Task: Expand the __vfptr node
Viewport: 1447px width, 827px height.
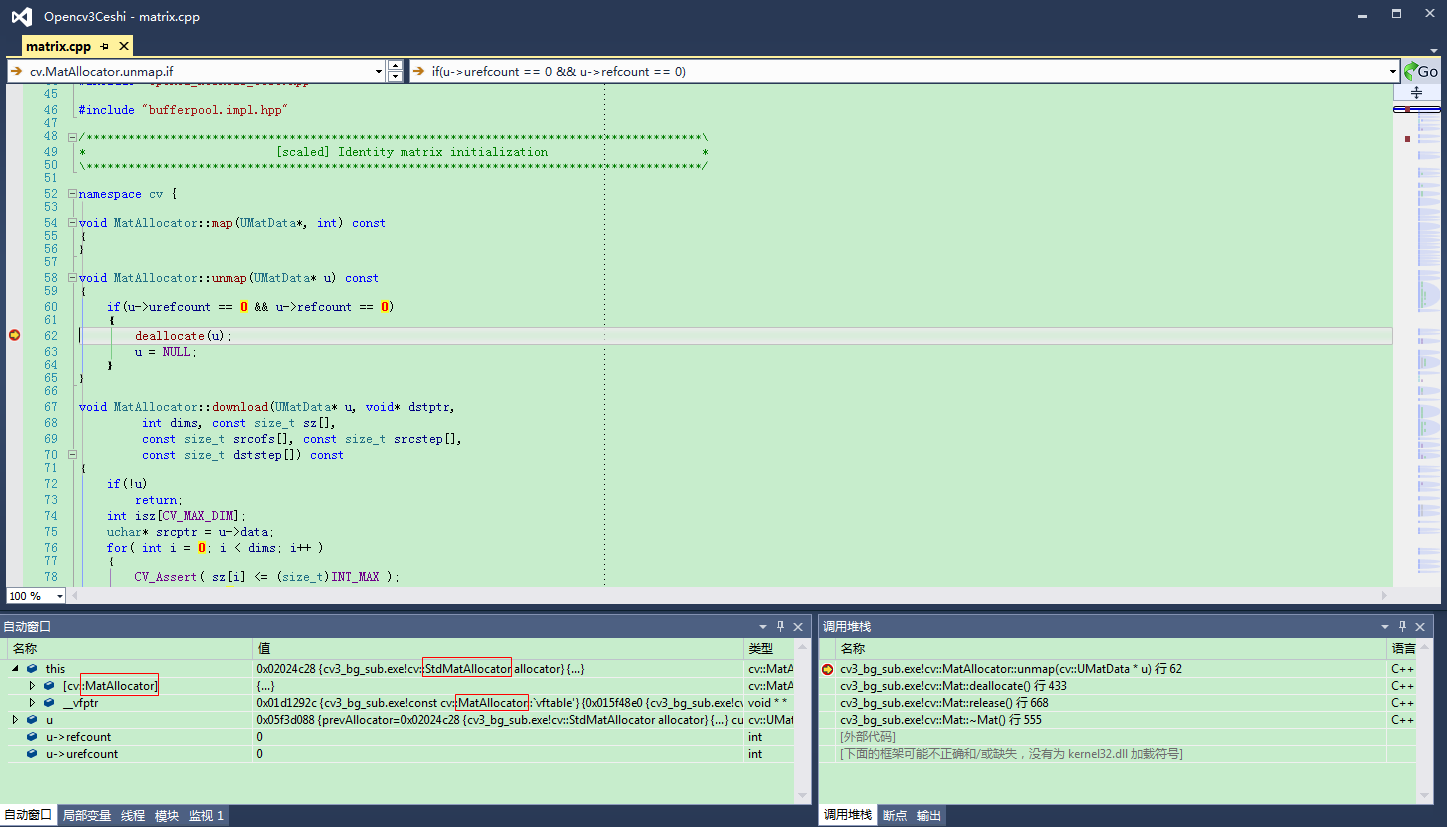Action: [x=32, y=703]
